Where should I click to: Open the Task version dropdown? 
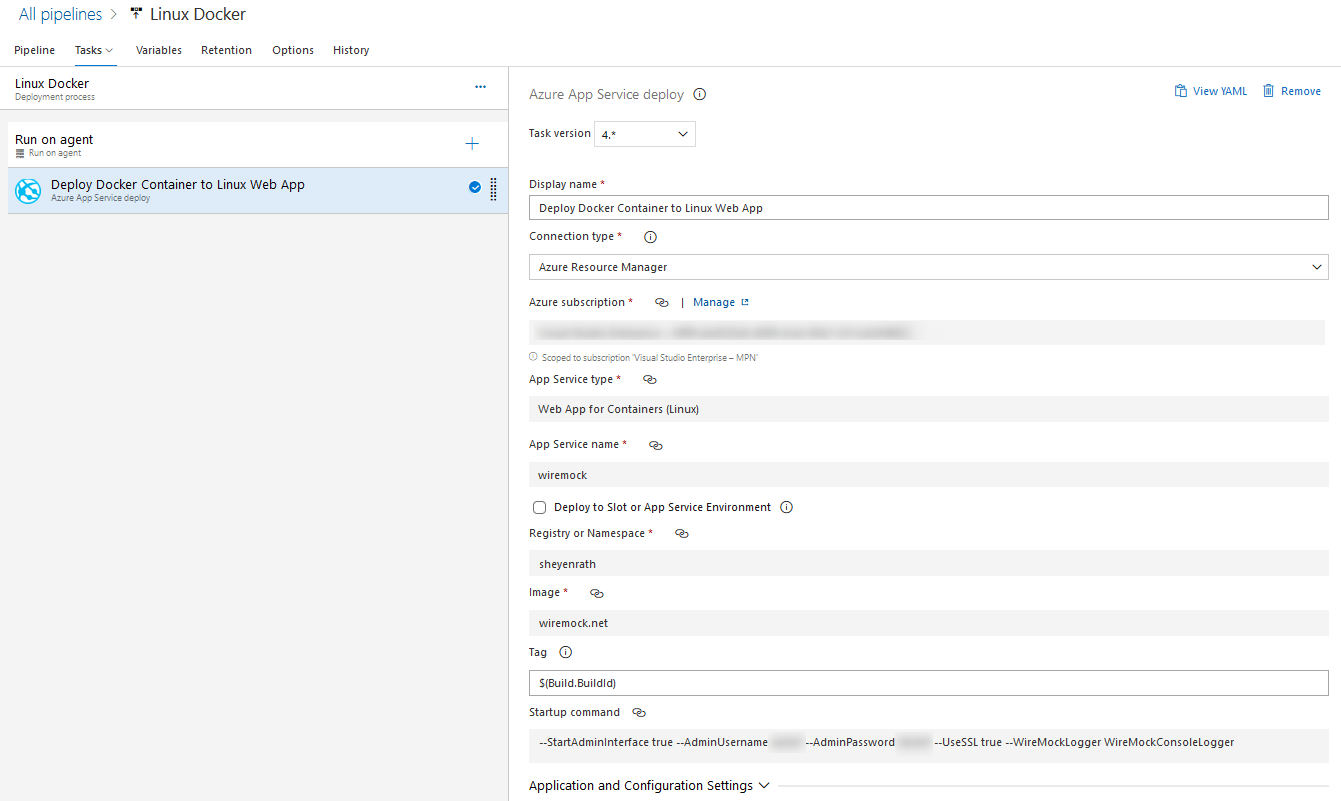click(645, 134)
